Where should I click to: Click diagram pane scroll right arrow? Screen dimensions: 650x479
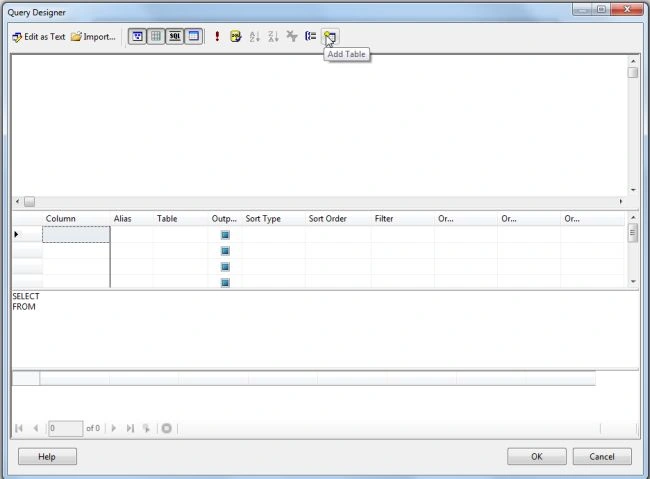pos(621,202)
